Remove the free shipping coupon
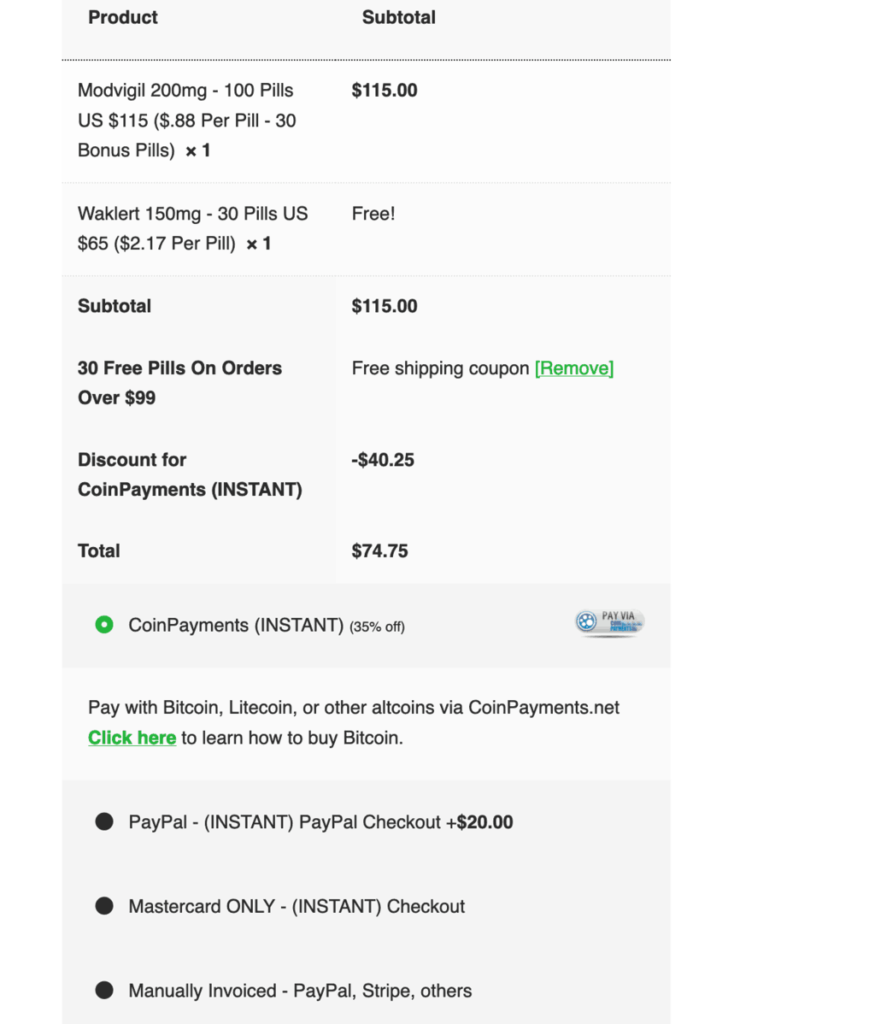 [x=574, y=368]
